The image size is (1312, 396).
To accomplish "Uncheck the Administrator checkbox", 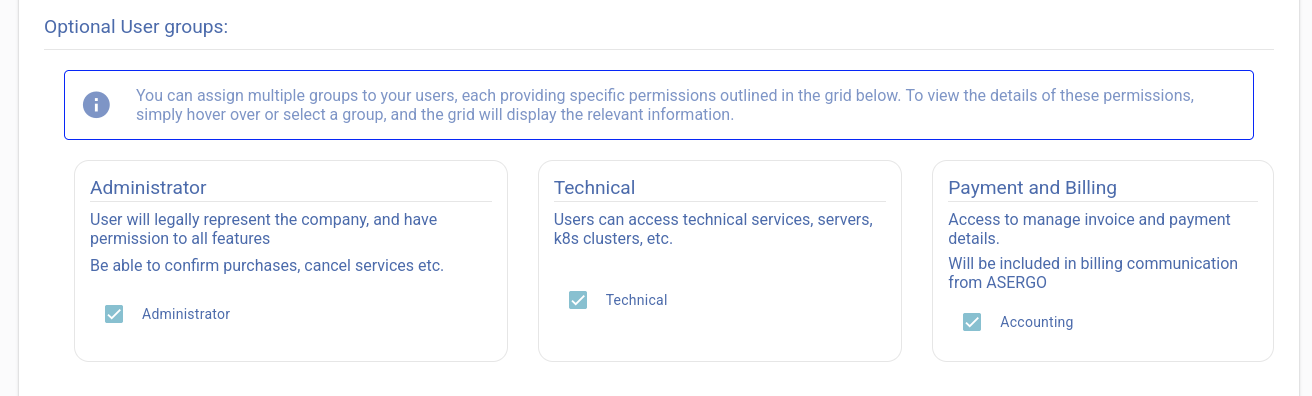I will 114,314.
